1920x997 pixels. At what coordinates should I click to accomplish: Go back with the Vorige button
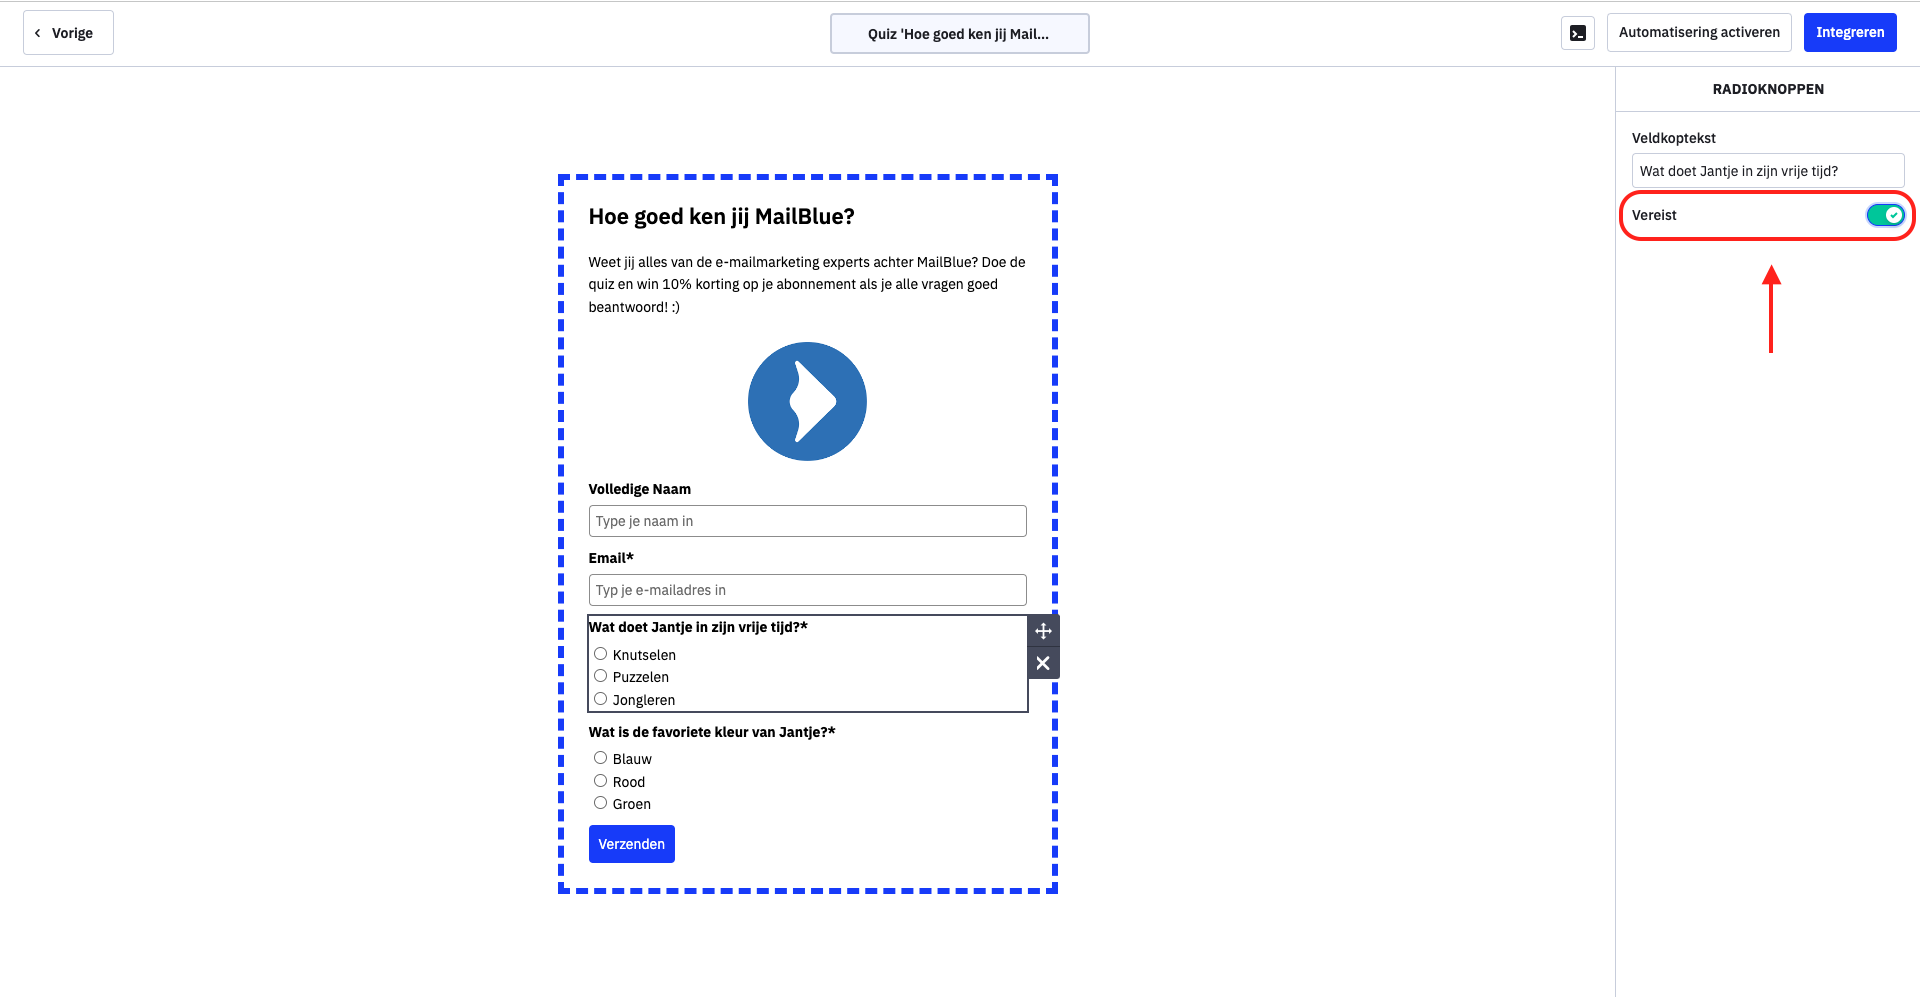(x=68, y=33)
